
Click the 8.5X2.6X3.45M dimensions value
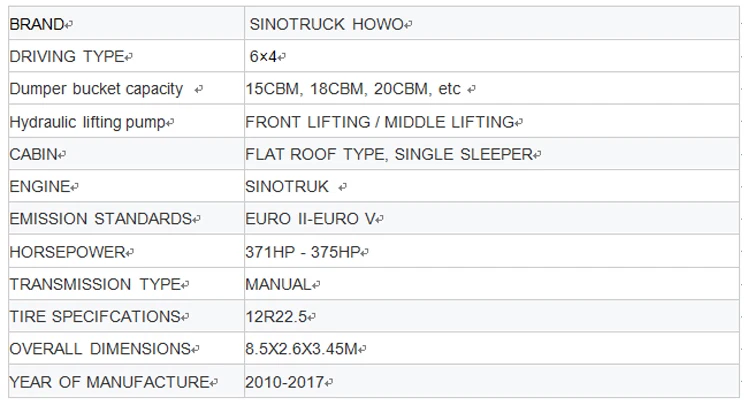(x=303, y=349)
